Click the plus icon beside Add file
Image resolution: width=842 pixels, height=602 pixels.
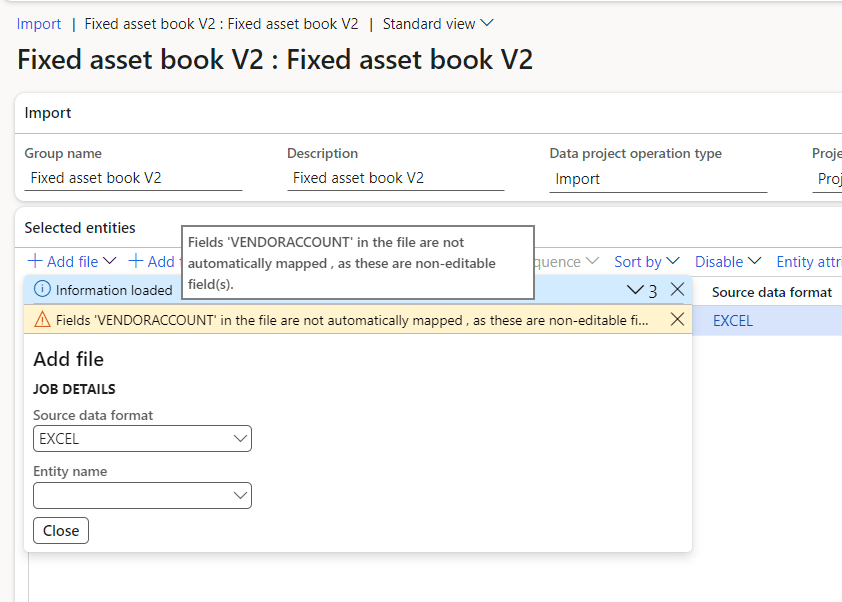click(35, 262)
